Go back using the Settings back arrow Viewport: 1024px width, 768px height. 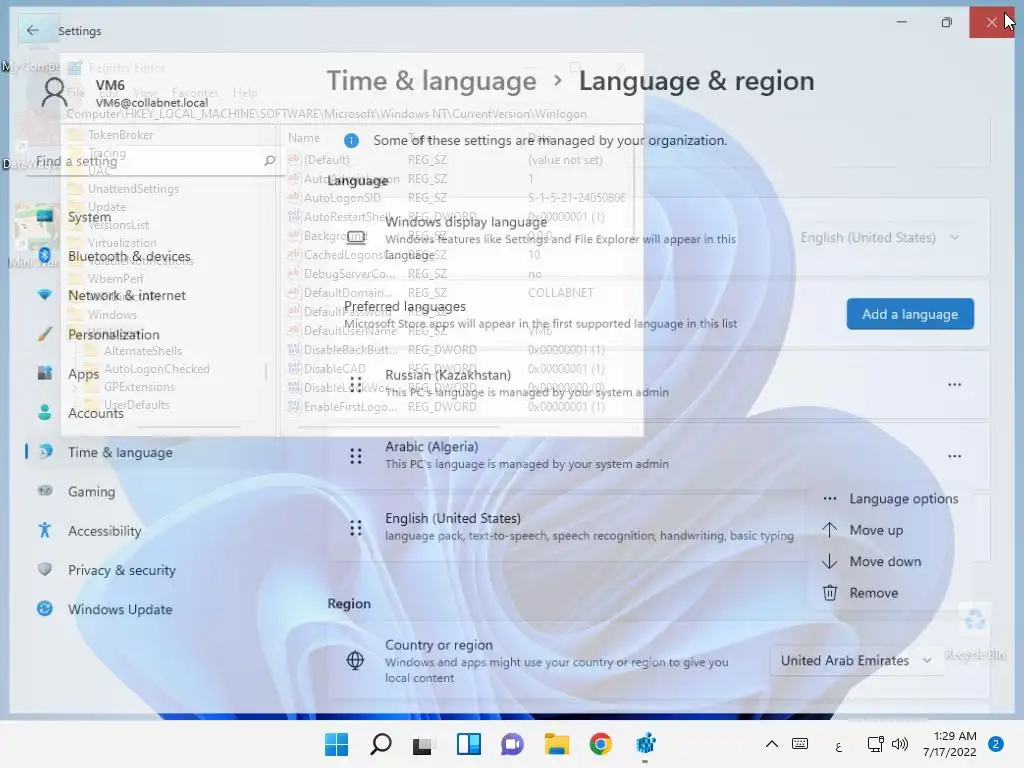tap(33, 30)
